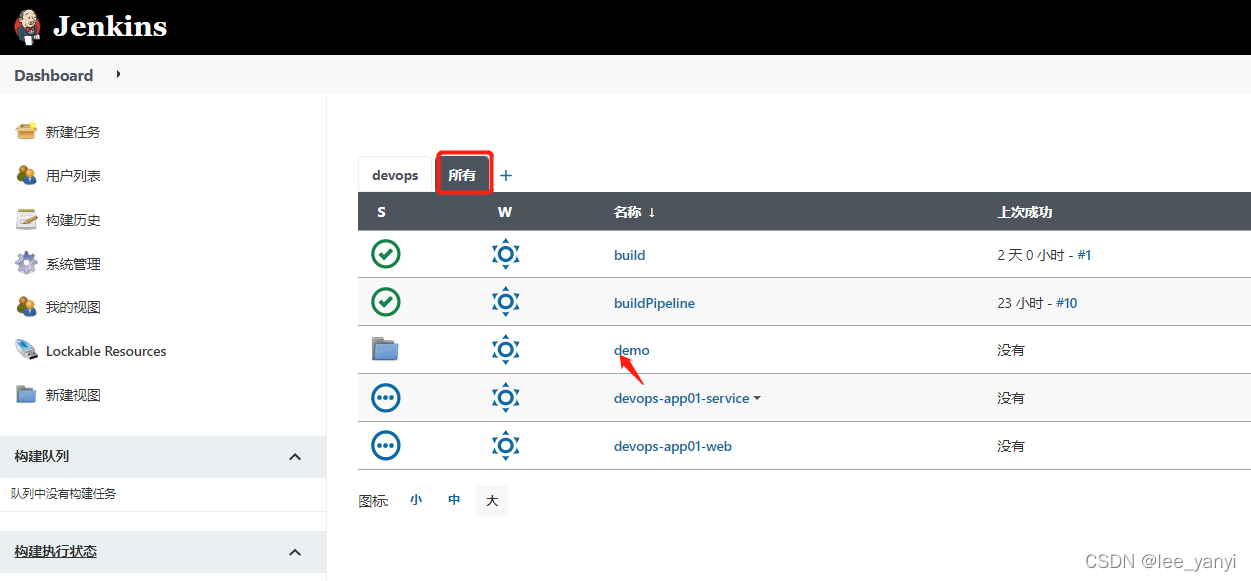Collapse the 构建队列 panel
The image size is (1251, 581).
tap(295, 456)
